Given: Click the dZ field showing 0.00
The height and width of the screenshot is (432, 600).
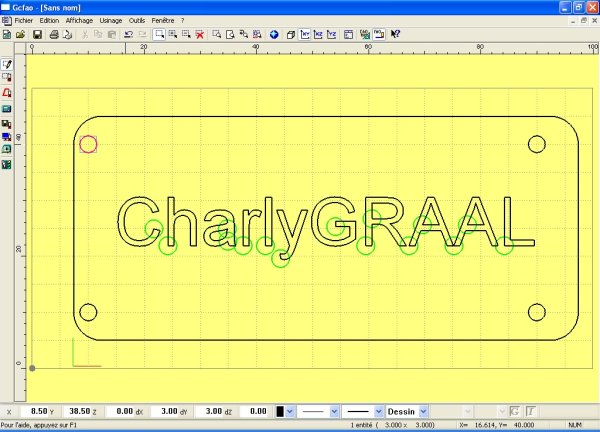Looking at the screenshot, I should point(254,411).
